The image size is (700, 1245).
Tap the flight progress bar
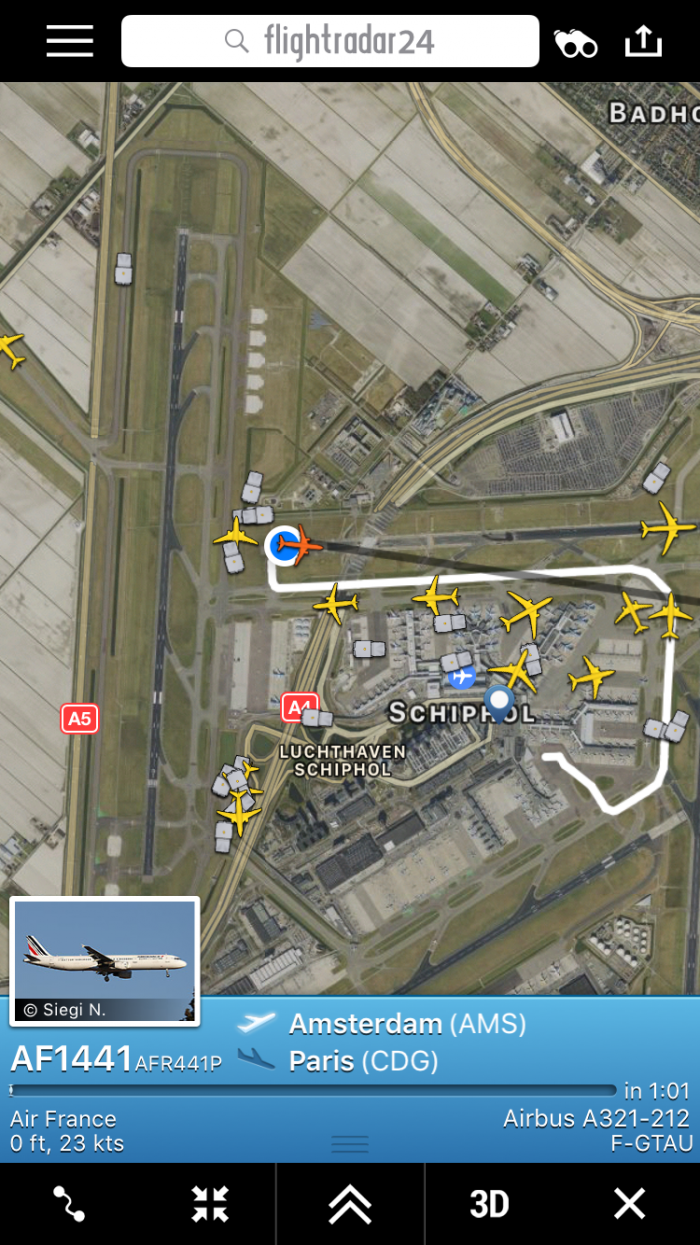[x=313, y=1090]
